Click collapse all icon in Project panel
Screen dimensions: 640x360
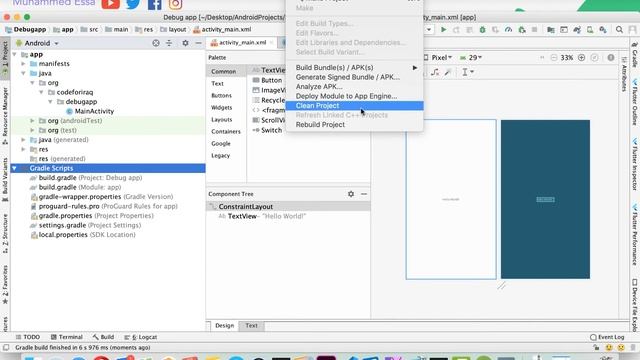pyautogui.click(x=169, y=43)
